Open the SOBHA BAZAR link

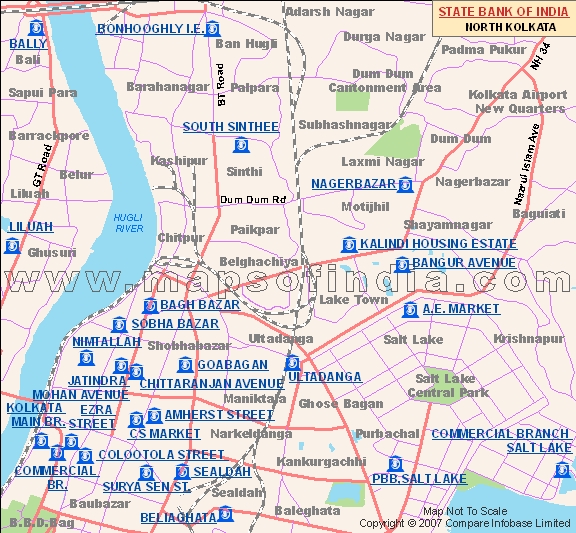[x=175, y=324]
